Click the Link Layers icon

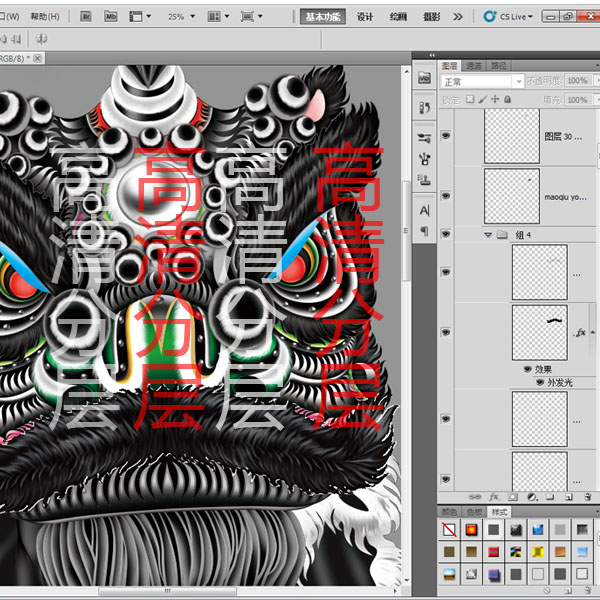click(475, 497)
